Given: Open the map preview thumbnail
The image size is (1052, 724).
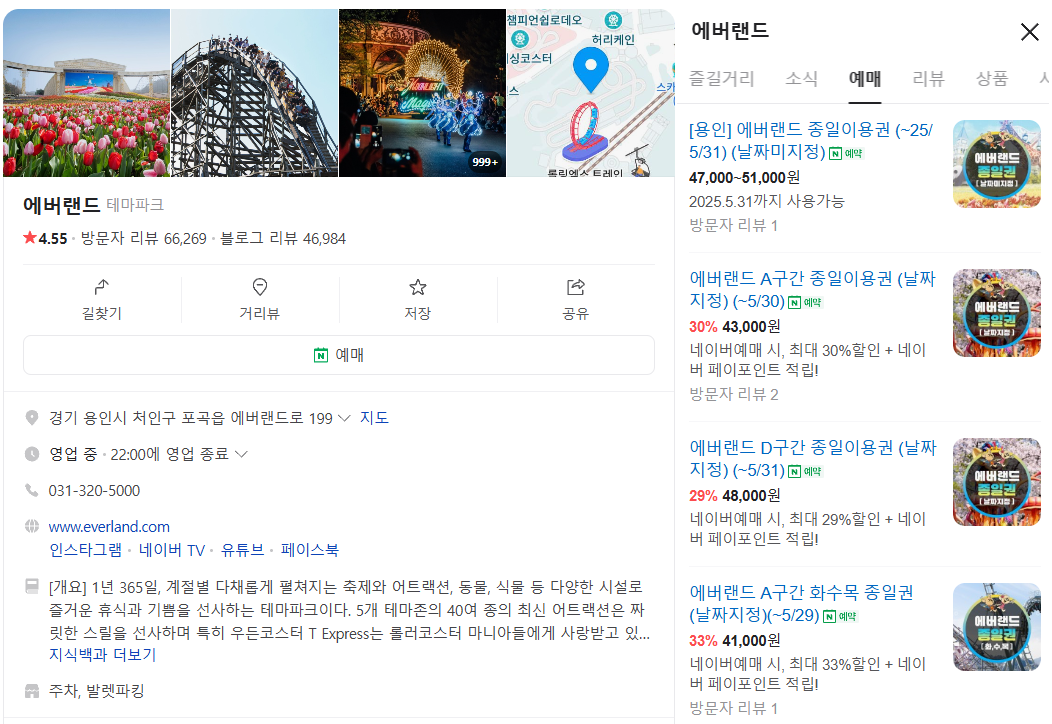Looking at the screenshot, I should pyautogui.click(x=590, y=93).
